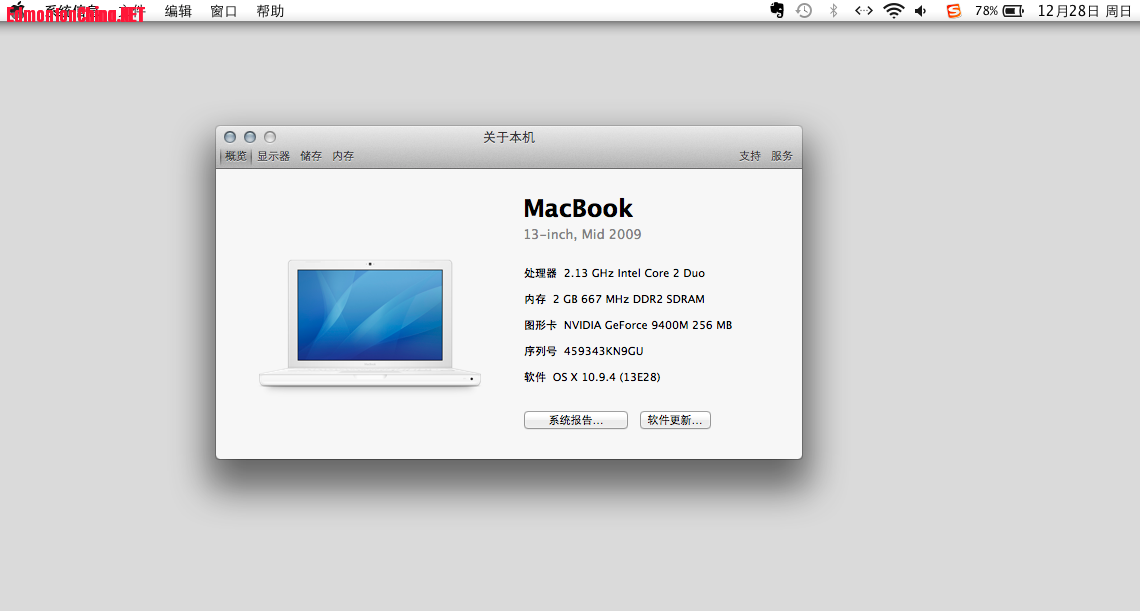Open the 窗口 menu
This screenshot has width=1140, height=611.
pyautogui.click(x=224, y=11)
